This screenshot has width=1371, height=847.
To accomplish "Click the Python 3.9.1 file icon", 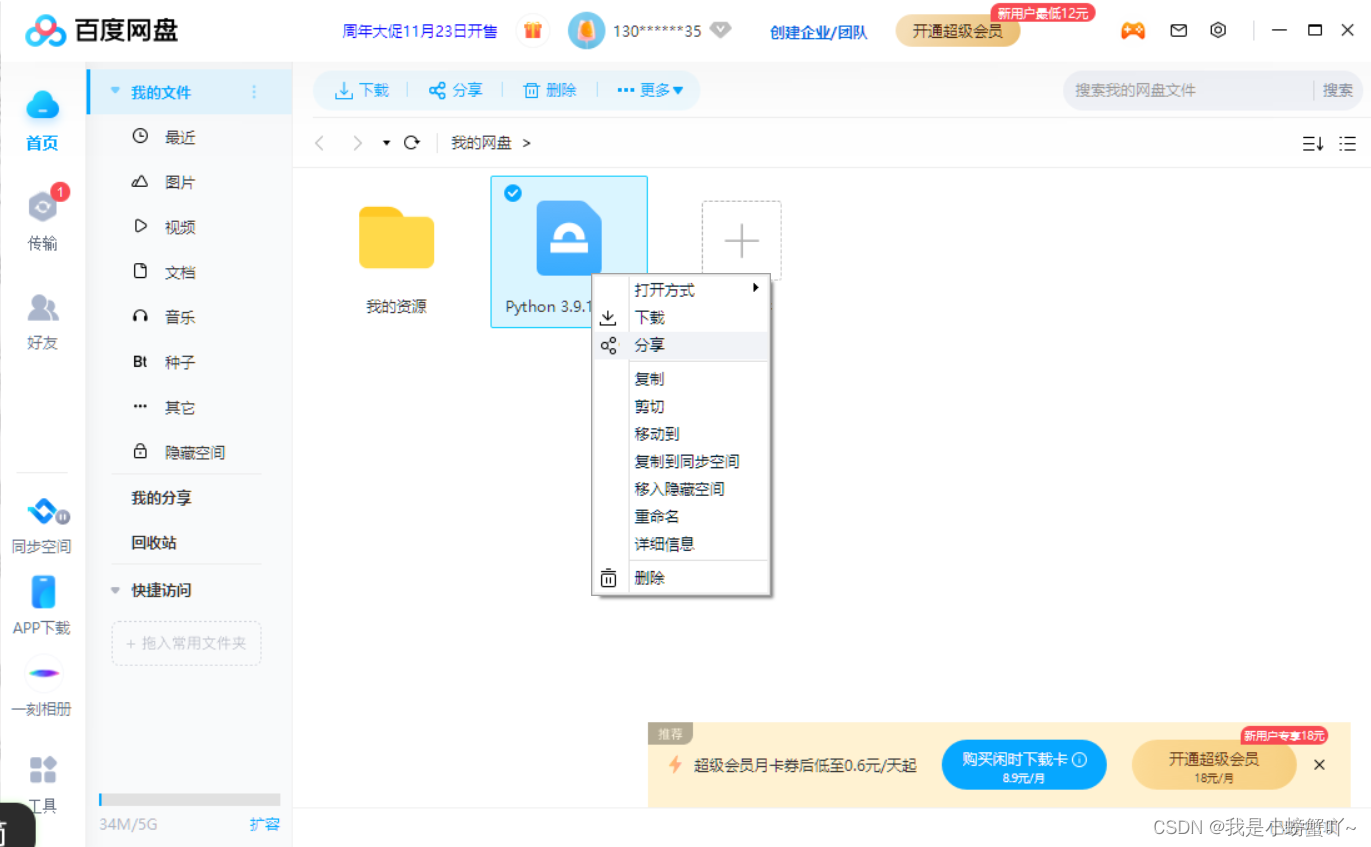I will point(569,238).
